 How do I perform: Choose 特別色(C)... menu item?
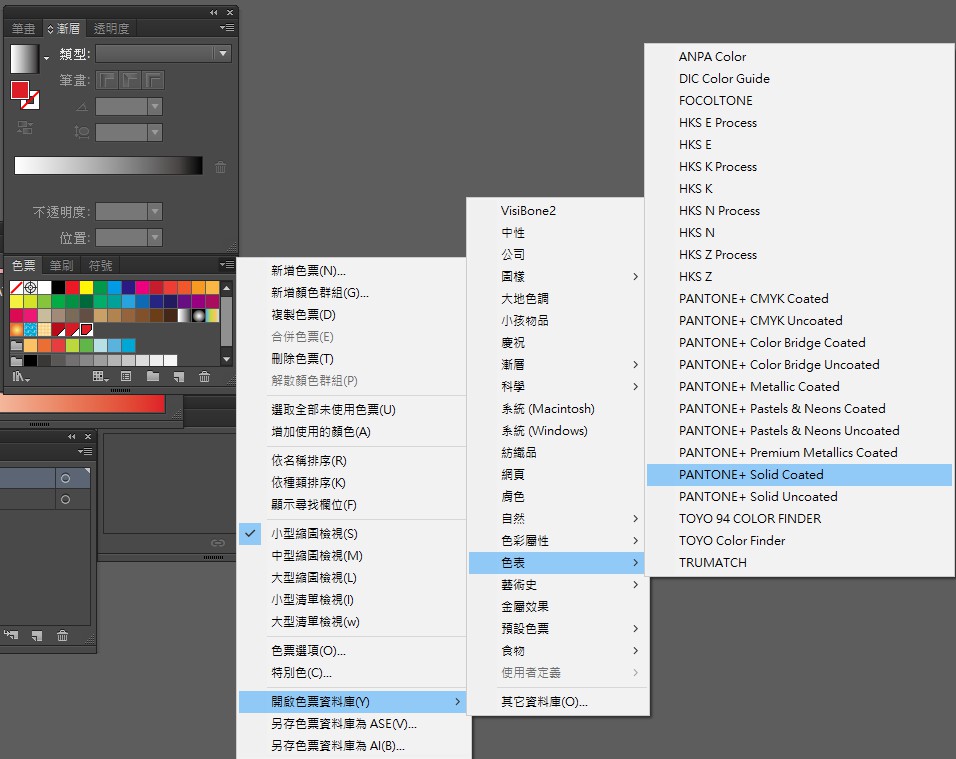(351, 672)
